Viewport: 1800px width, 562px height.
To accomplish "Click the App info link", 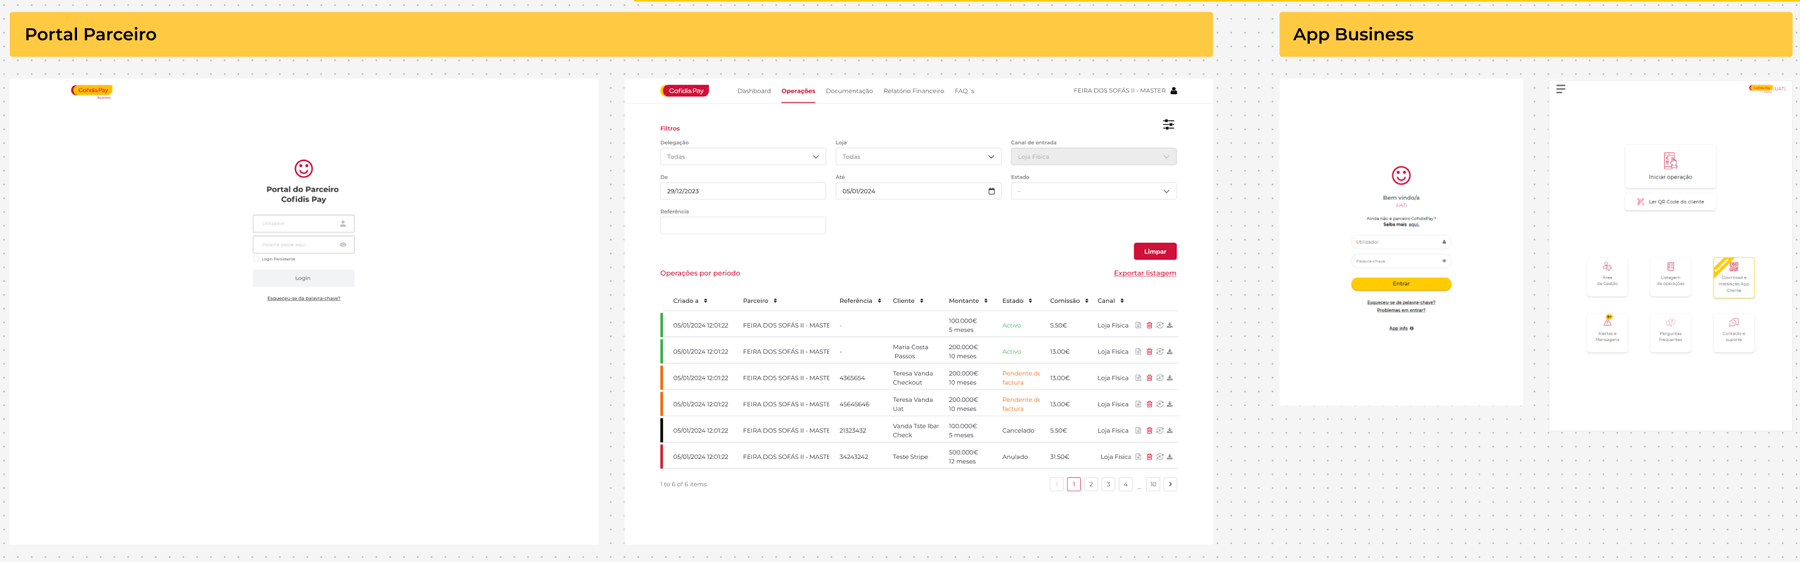I will click(x=1400, y=328).
